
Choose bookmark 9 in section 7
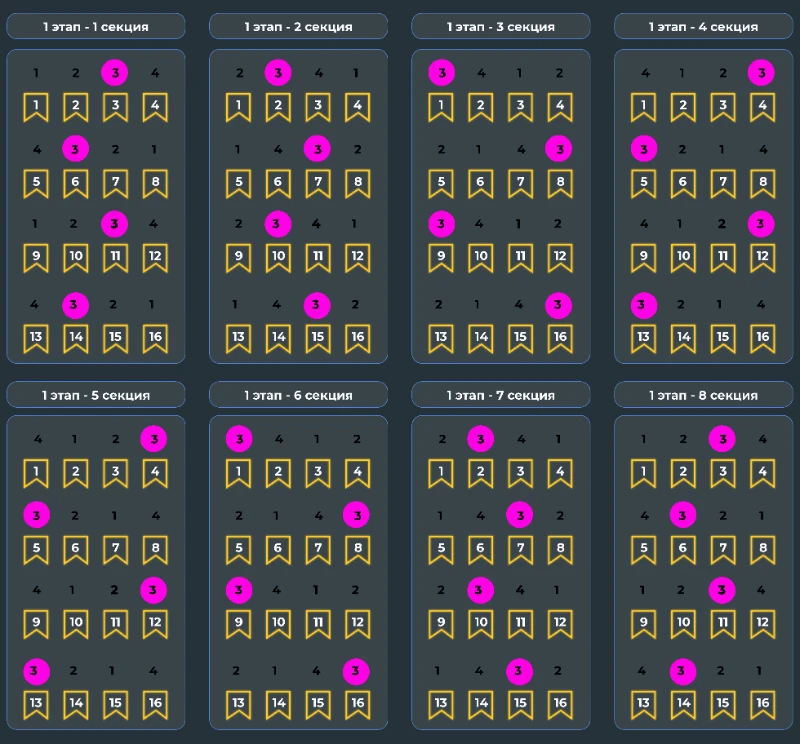441,624
